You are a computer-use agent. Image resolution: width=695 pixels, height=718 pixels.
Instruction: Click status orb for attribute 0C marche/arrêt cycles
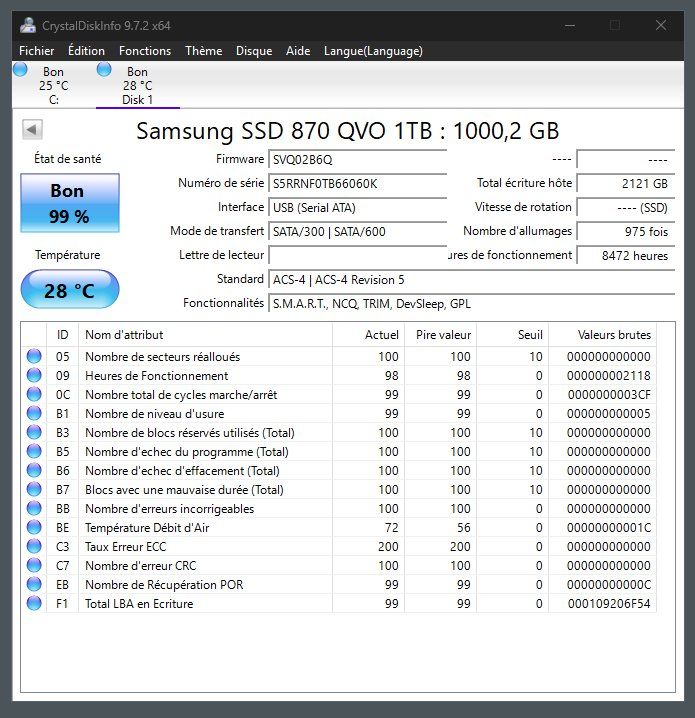(34, 394)
